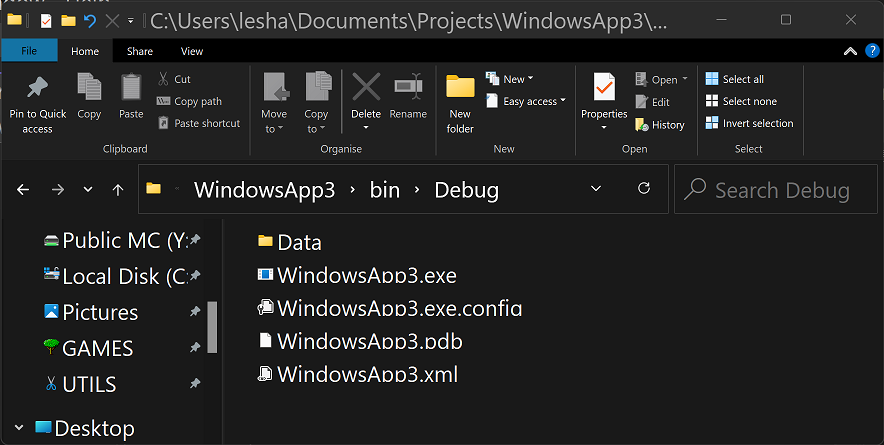Screen dimensions: 884x445
Task: Select WindowsApp3.xml file
Action: tap(357, 374)
